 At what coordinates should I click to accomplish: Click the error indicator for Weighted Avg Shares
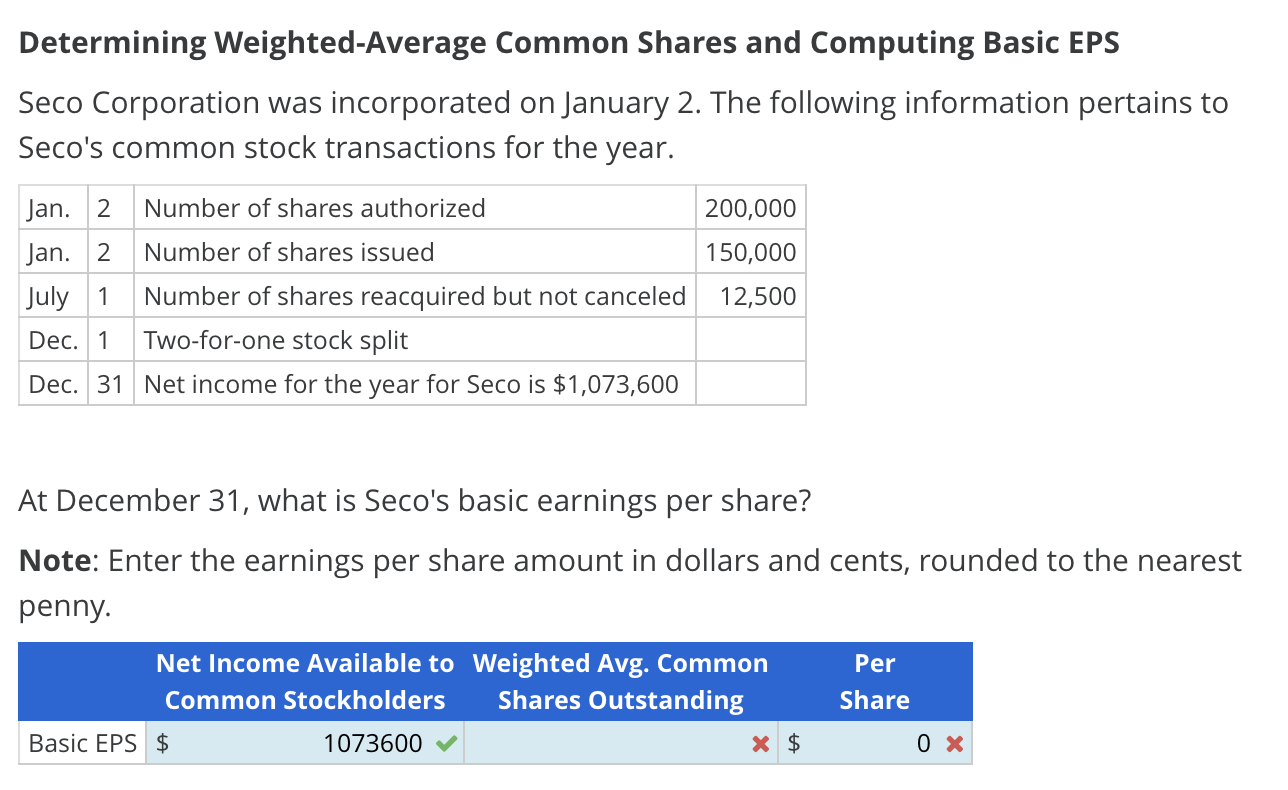pos(759,743)
